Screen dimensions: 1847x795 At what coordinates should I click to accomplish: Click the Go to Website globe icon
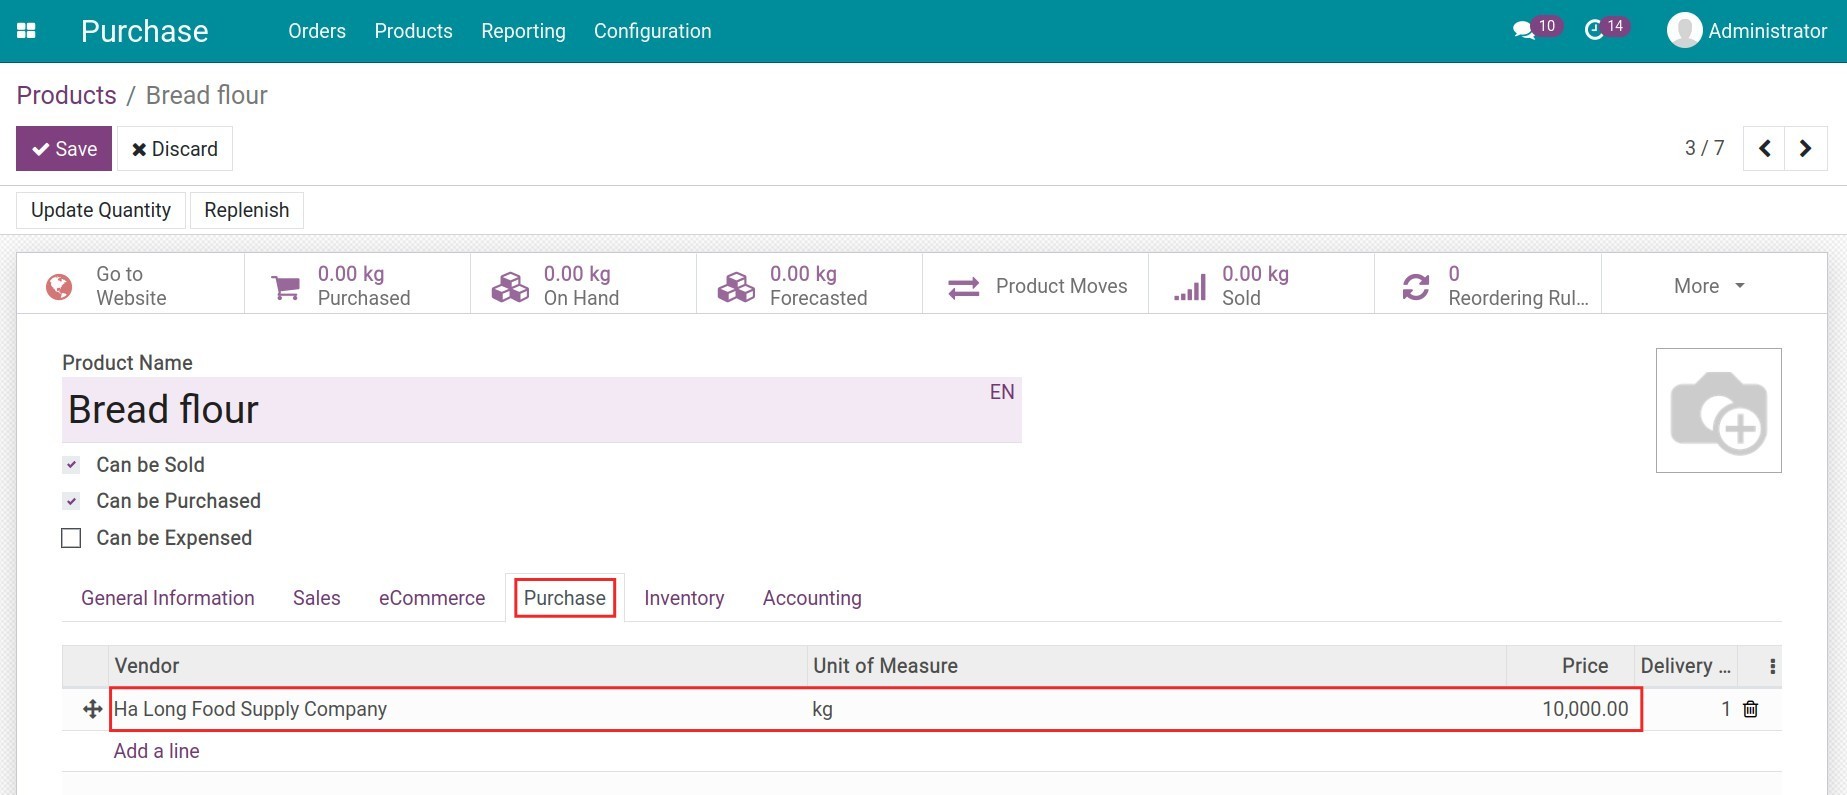(x=59, y=287)
